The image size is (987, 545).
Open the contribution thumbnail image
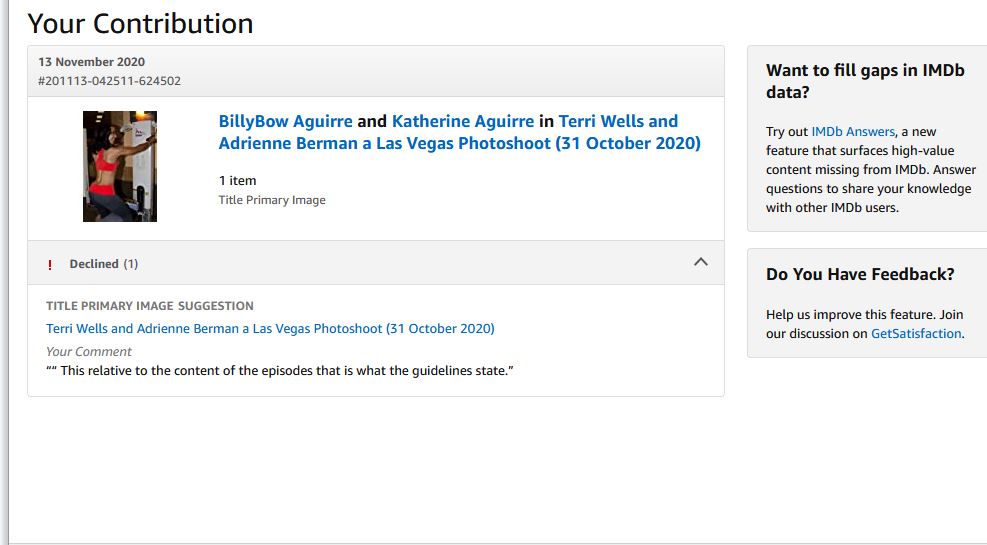tap(120, 166)
